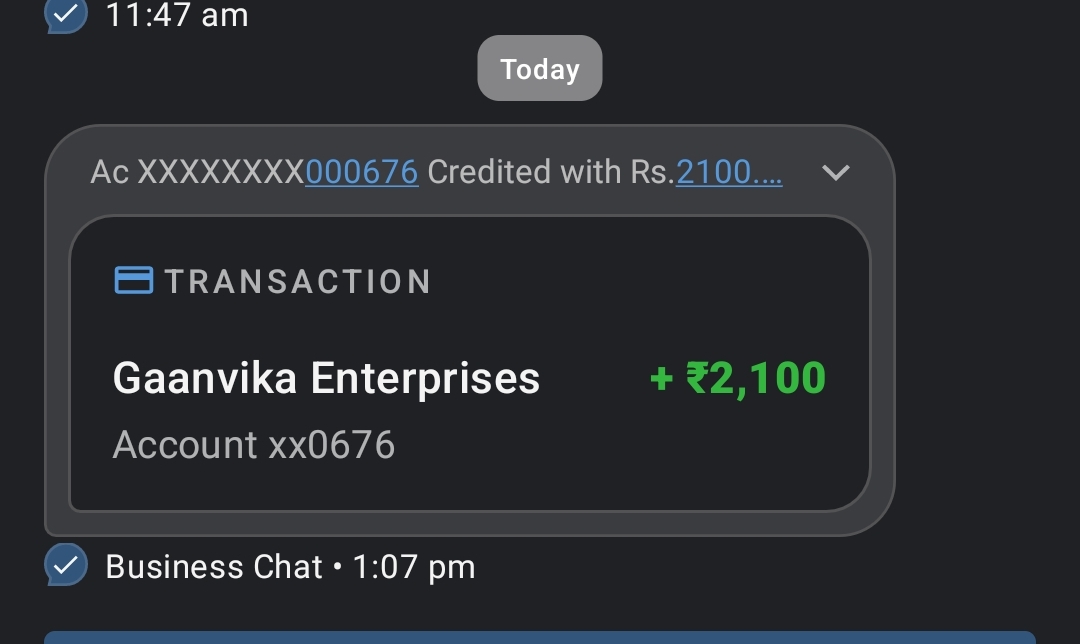
Task: Tap the credit card transaction icon
Action: (x=134, y=281)
